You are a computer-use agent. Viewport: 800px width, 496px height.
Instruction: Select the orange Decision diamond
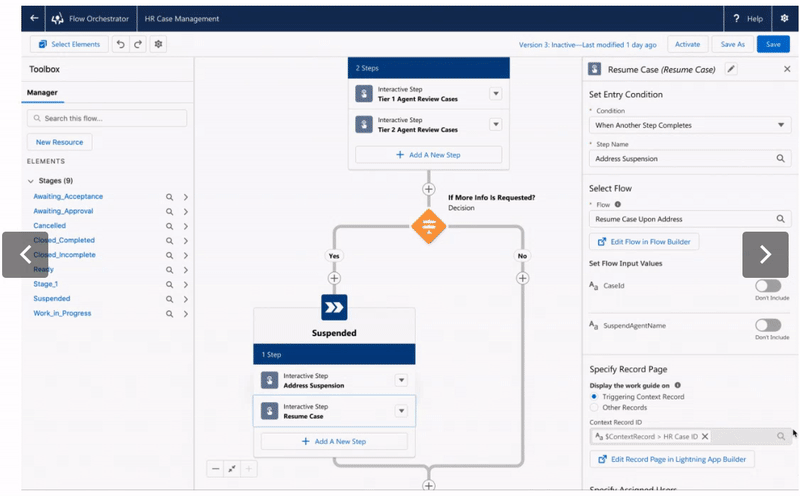(429, 226)
